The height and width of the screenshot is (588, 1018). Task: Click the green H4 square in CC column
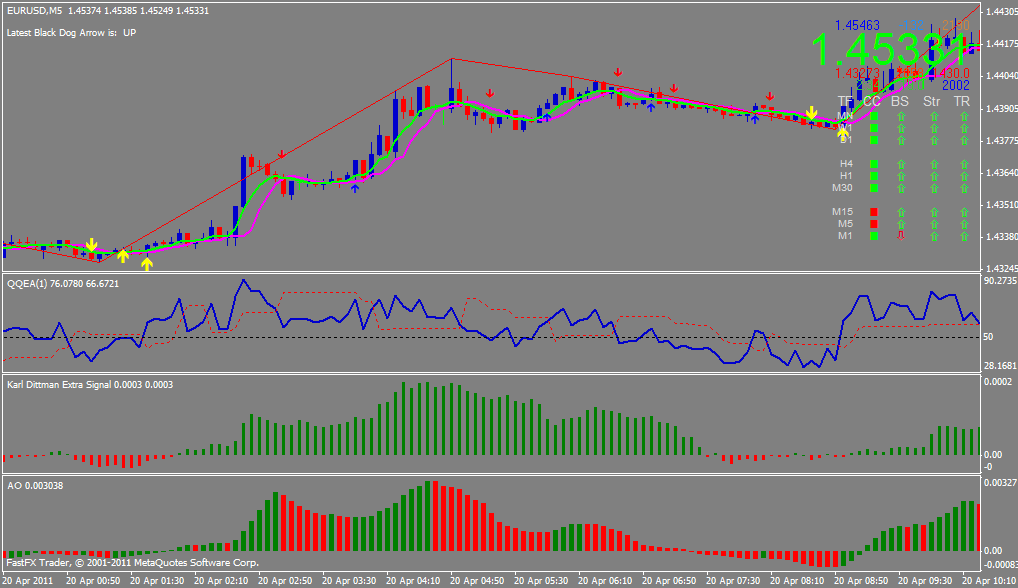(874, 163)
